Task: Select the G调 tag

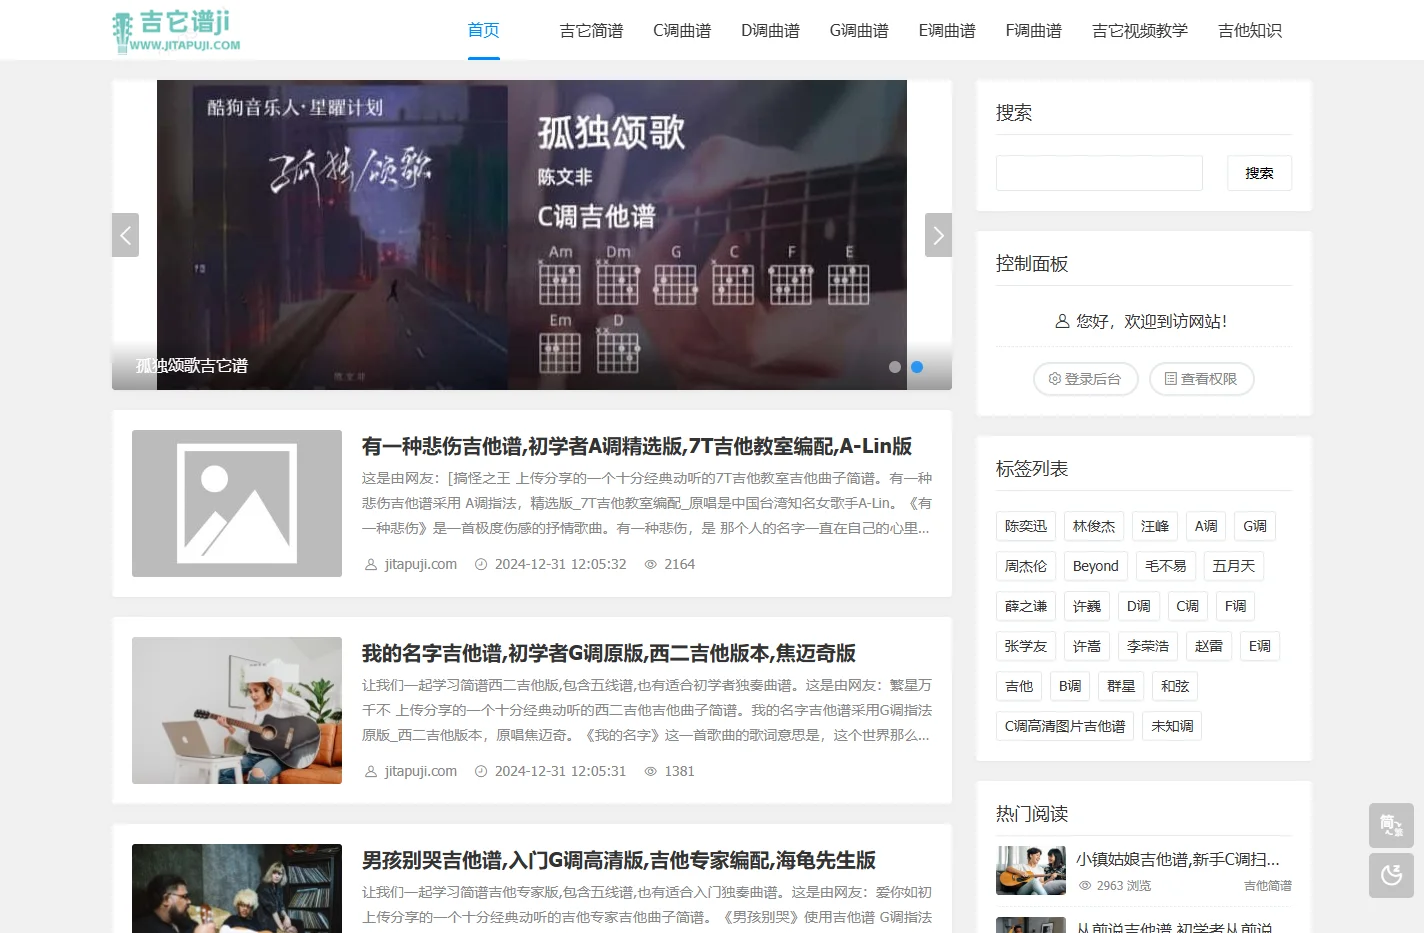Action: 1255,526
